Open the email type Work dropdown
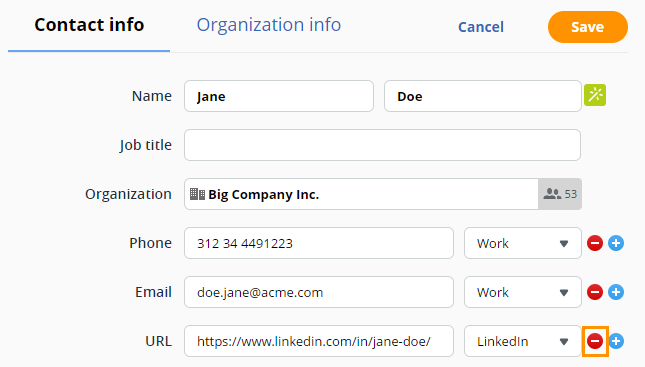 pos(523,292)
